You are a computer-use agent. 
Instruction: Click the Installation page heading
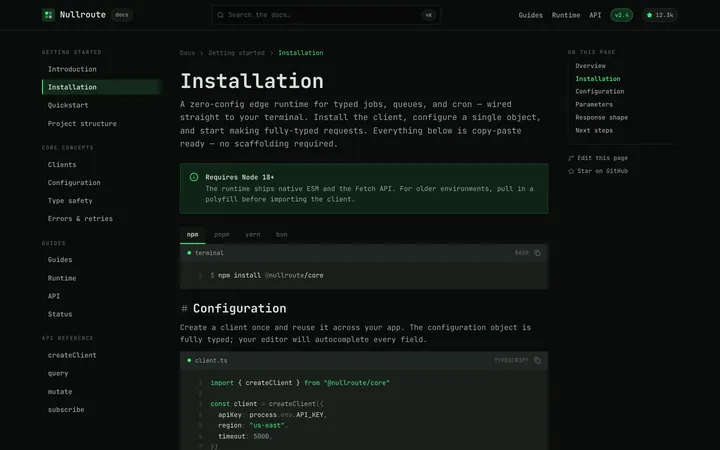(x=252, y=81)
